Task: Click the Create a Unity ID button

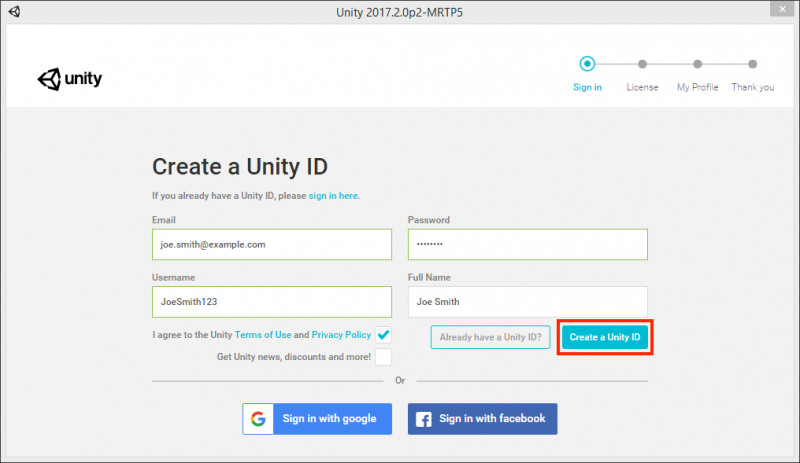Action: click(x=605, y=337)
